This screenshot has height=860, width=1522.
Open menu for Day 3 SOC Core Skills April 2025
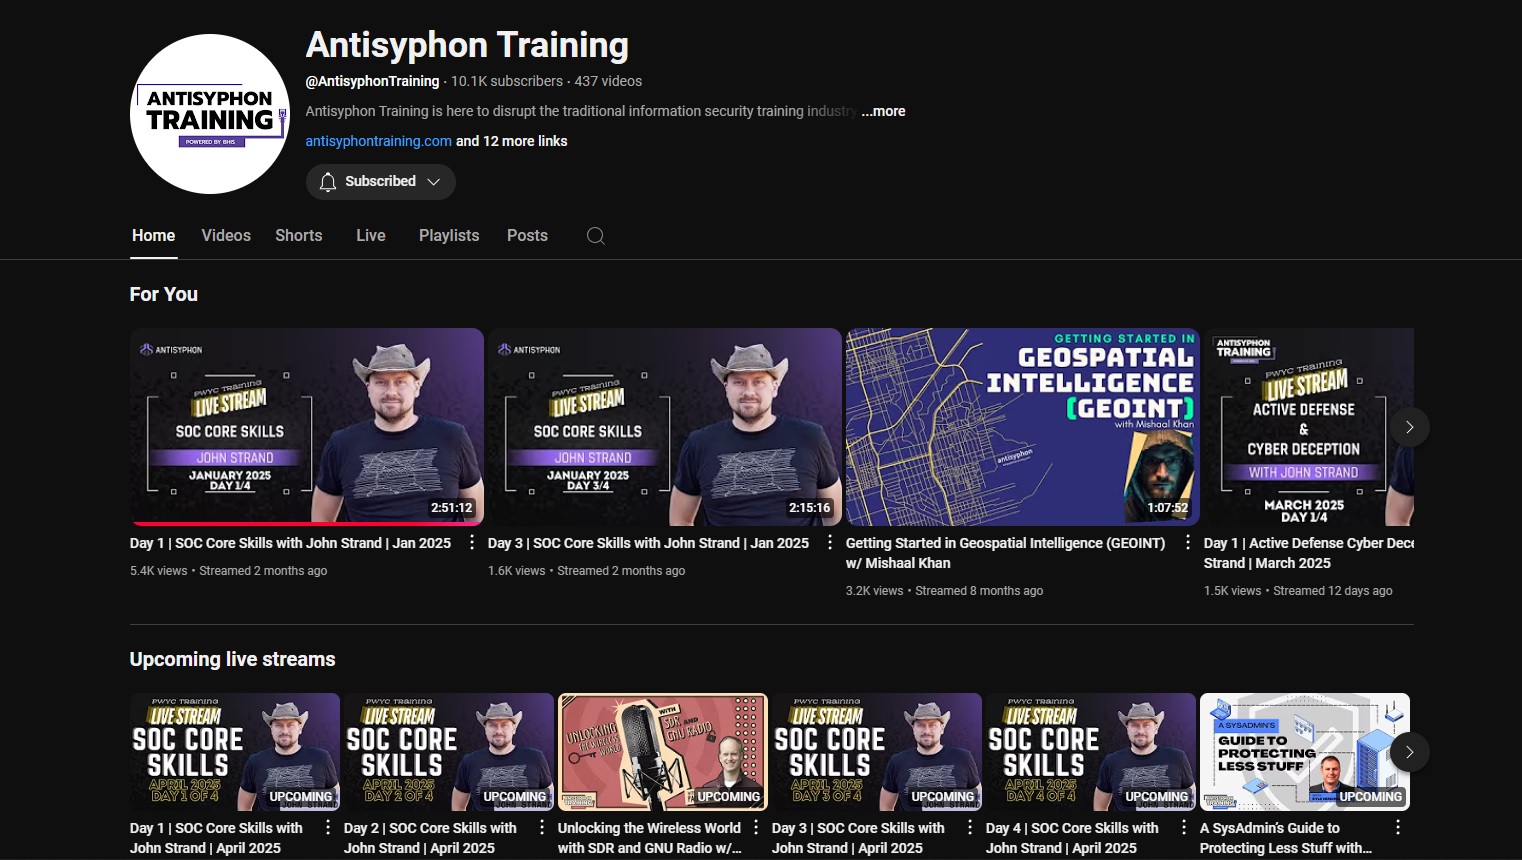970,828
